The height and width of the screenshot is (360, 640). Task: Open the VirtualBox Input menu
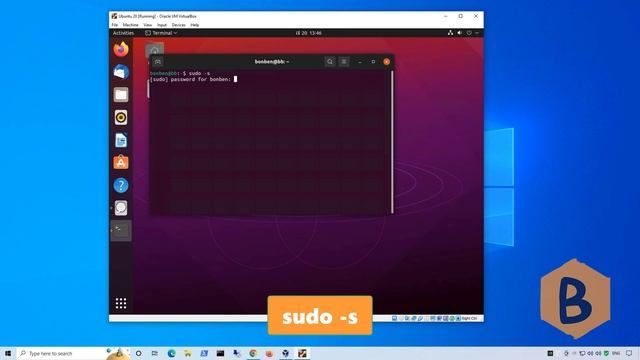pyautogui.click(x=162, y=25)
